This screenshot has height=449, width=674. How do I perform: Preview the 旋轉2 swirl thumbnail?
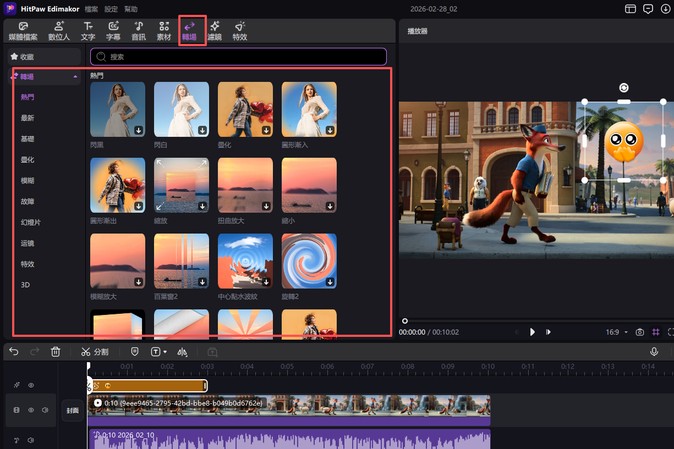pos(309,261)
